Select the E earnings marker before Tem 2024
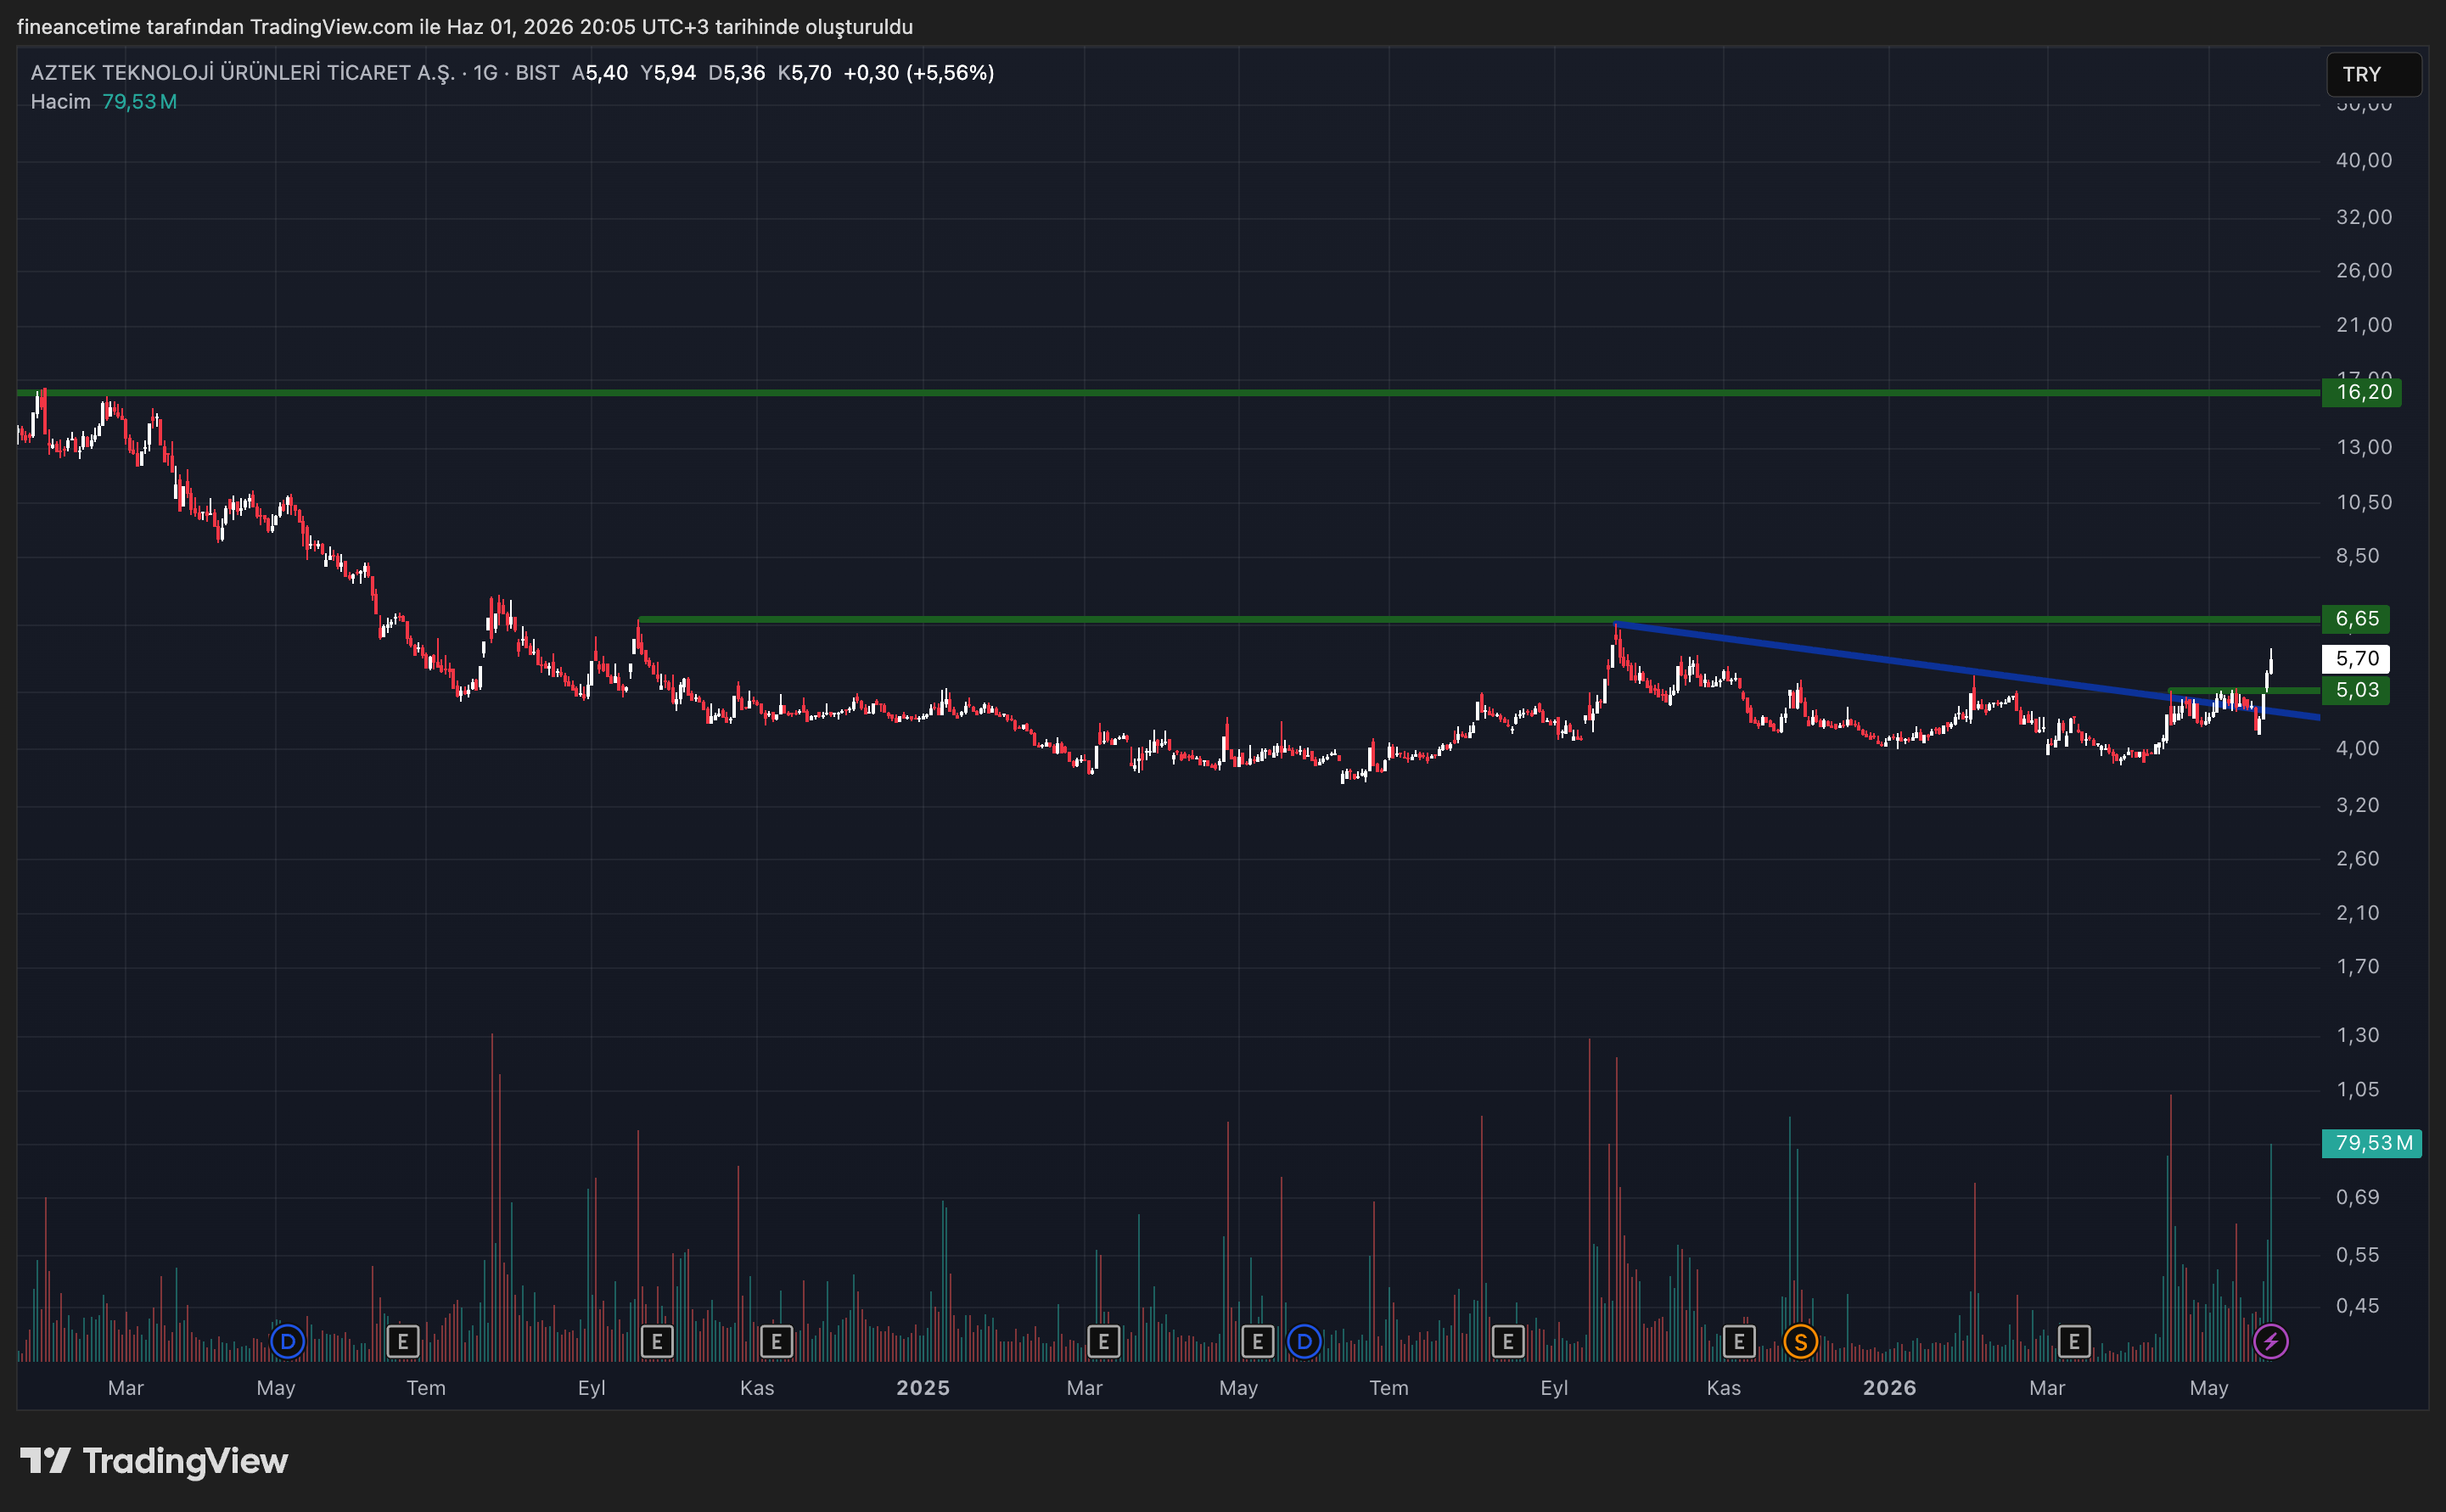The height and width of the screenshot is (1512, 2446). point(403,1341)
